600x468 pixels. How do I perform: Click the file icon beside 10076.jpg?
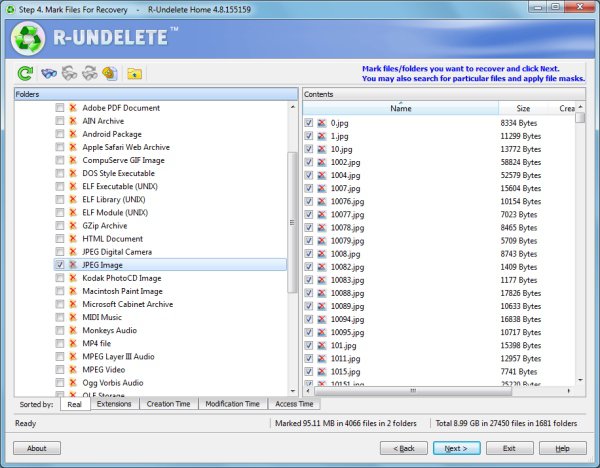pos(322,202)
